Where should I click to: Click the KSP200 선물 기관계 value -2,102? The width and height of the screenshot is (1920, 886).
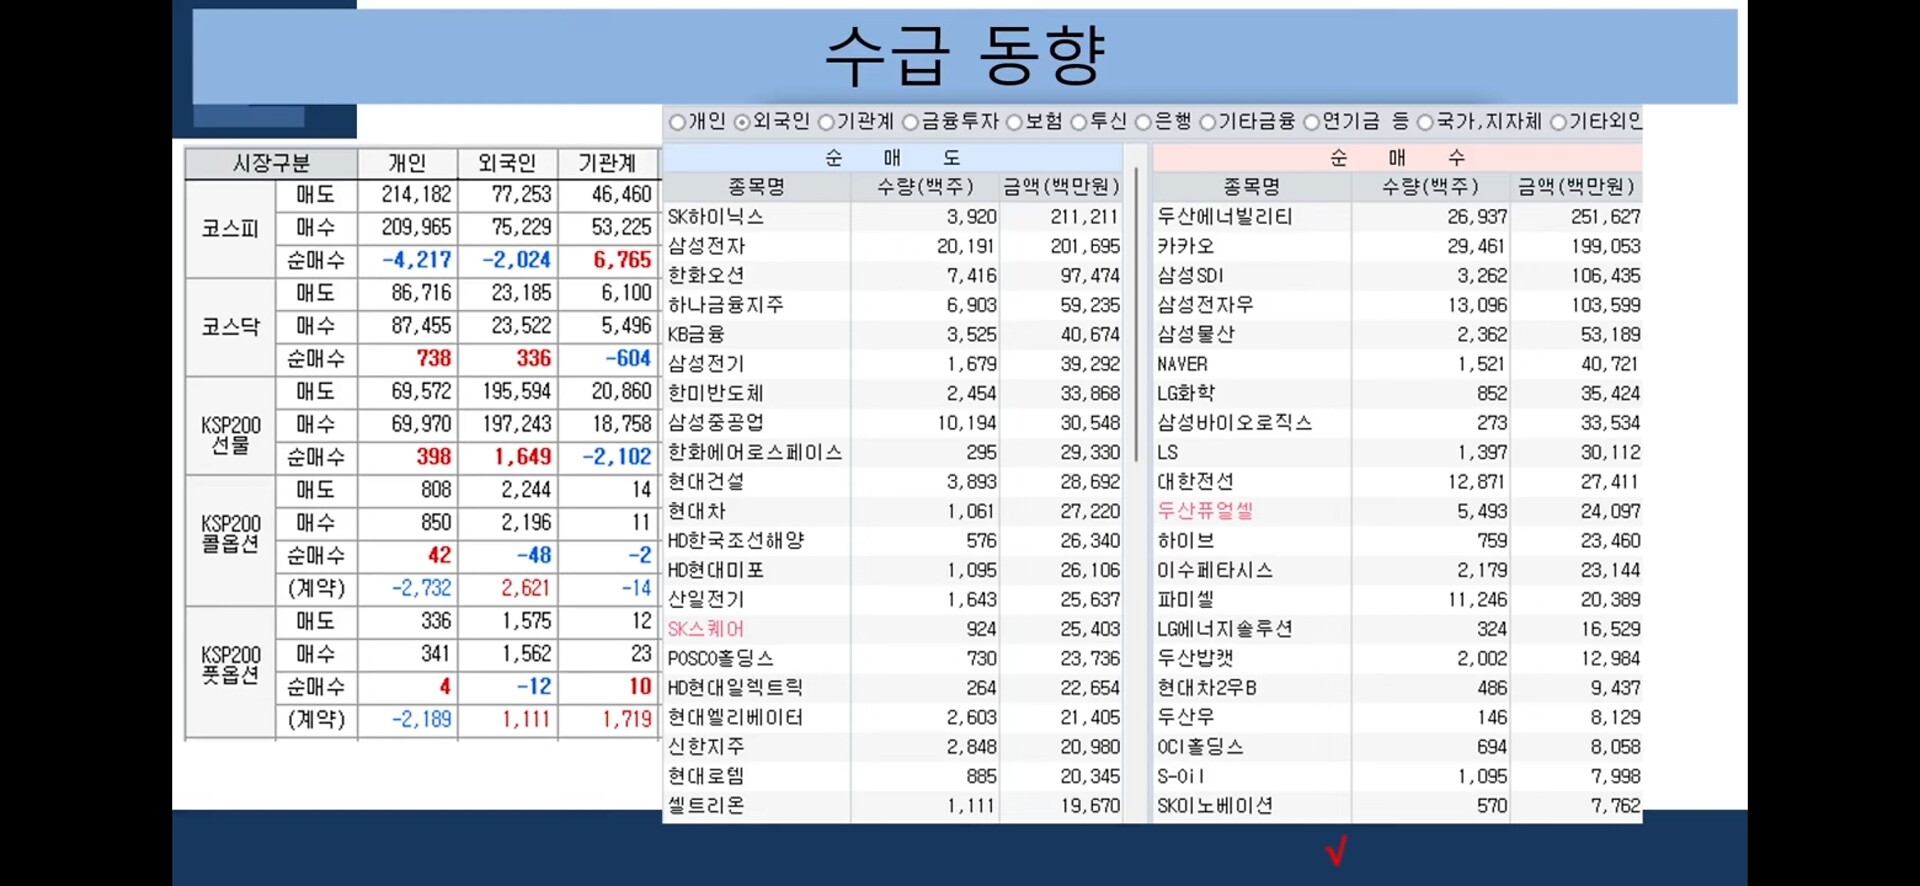(617, 457)
